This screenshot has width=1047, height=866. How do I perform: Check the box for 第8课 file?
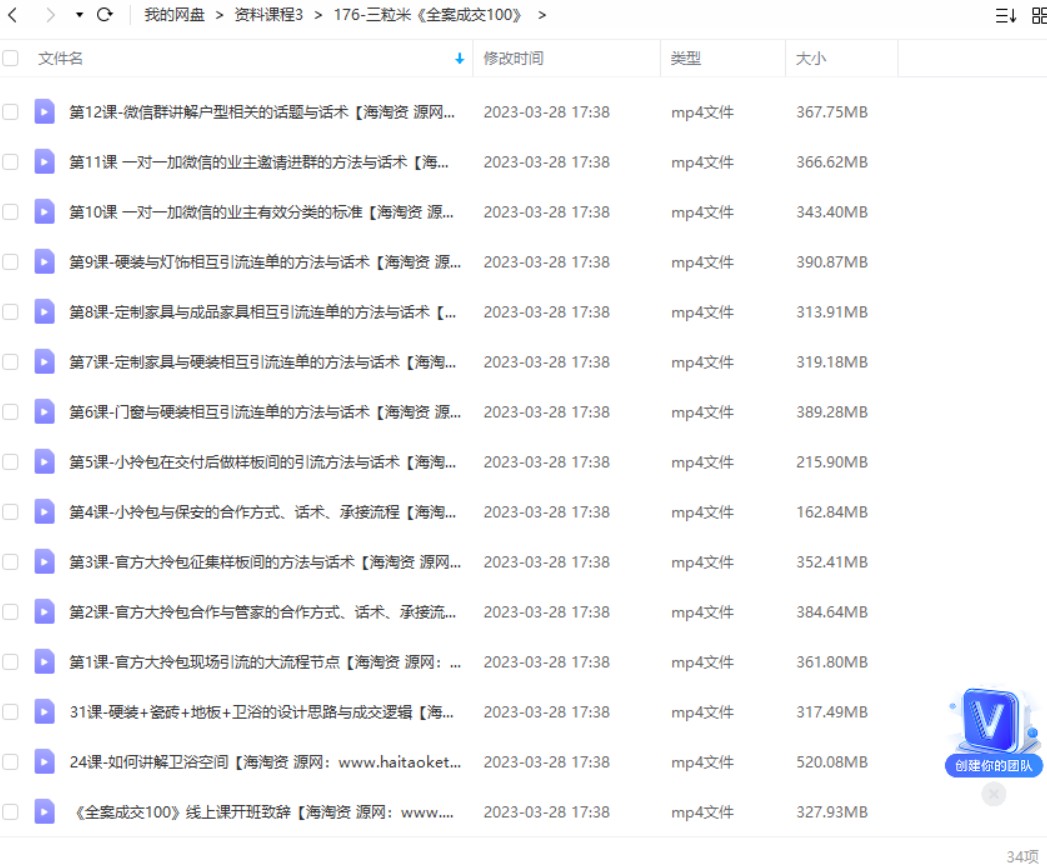click(x=10, y=312)
